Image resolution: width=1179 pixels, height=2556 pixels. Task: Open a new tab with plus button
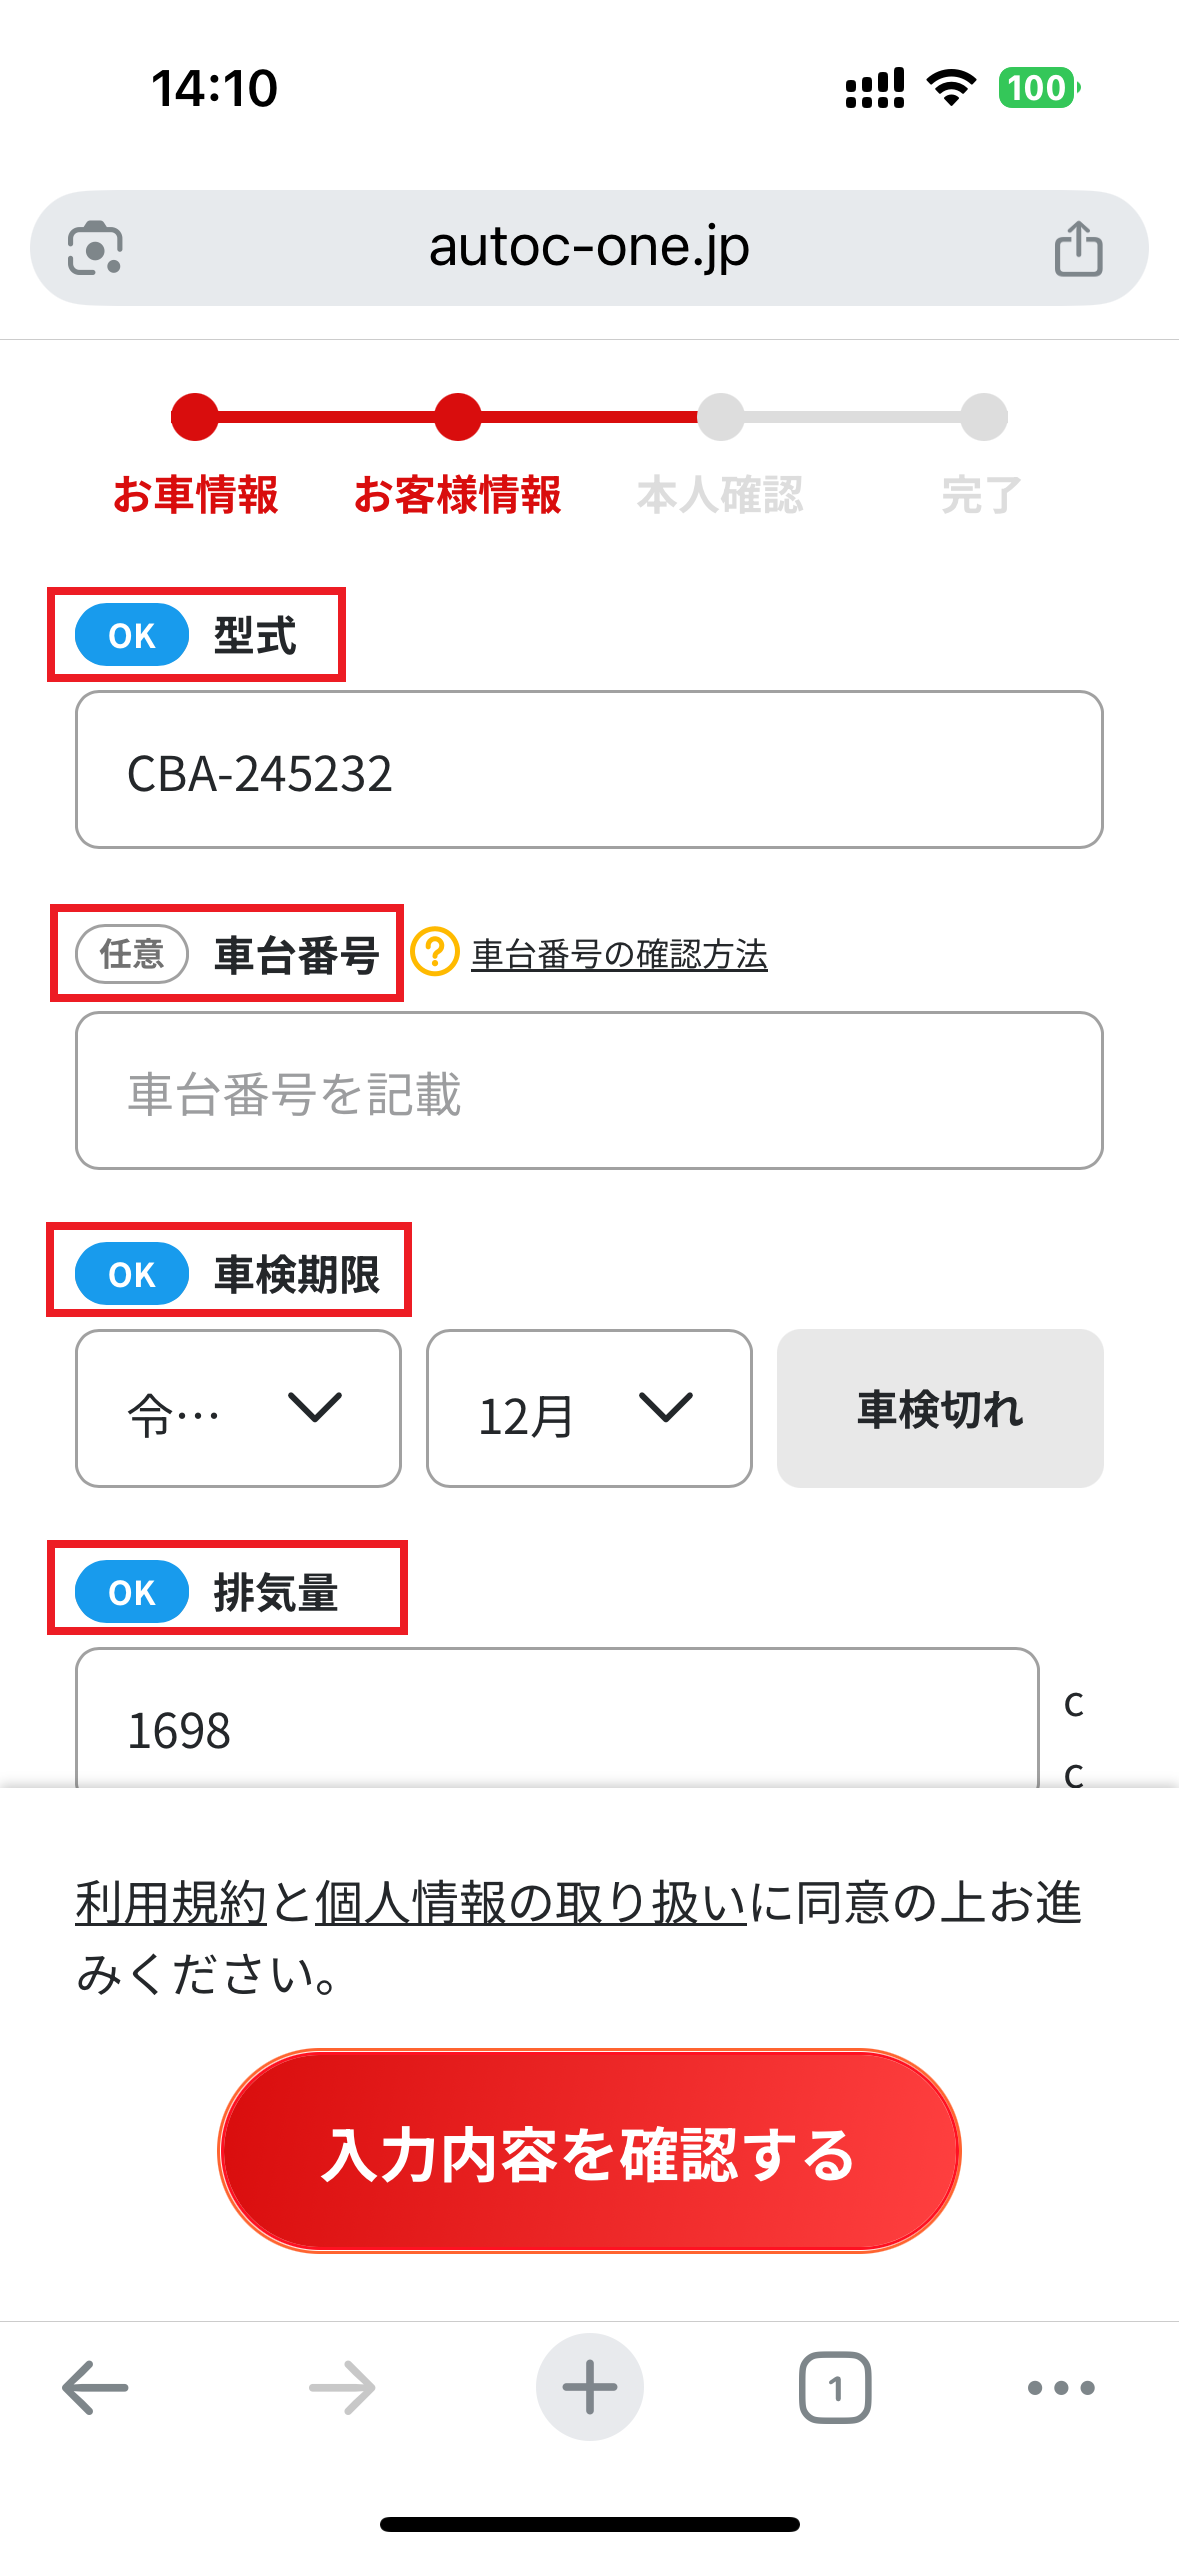coord(589,2388)
